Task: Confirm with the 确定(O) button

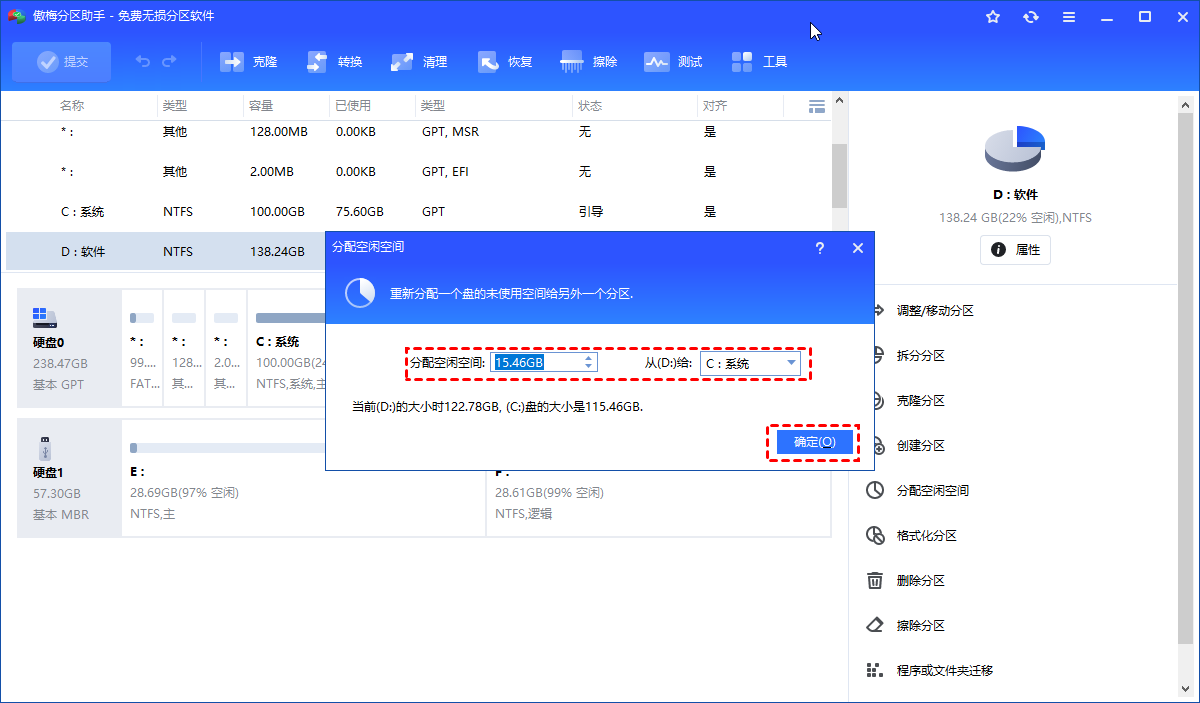Action: (x=815, y=442)
